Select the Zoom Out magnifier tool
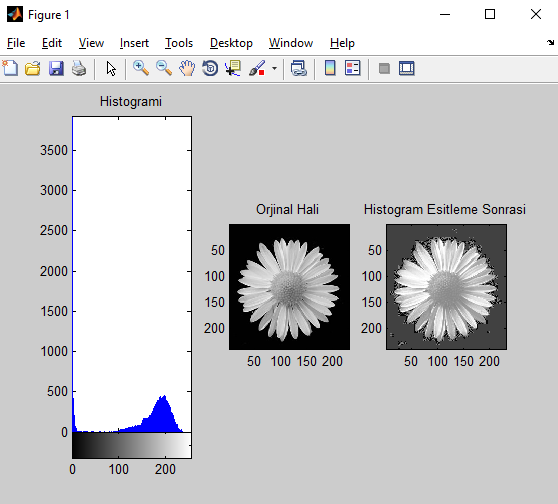This screenshot has width=558, height=504. tap(164, 68)
